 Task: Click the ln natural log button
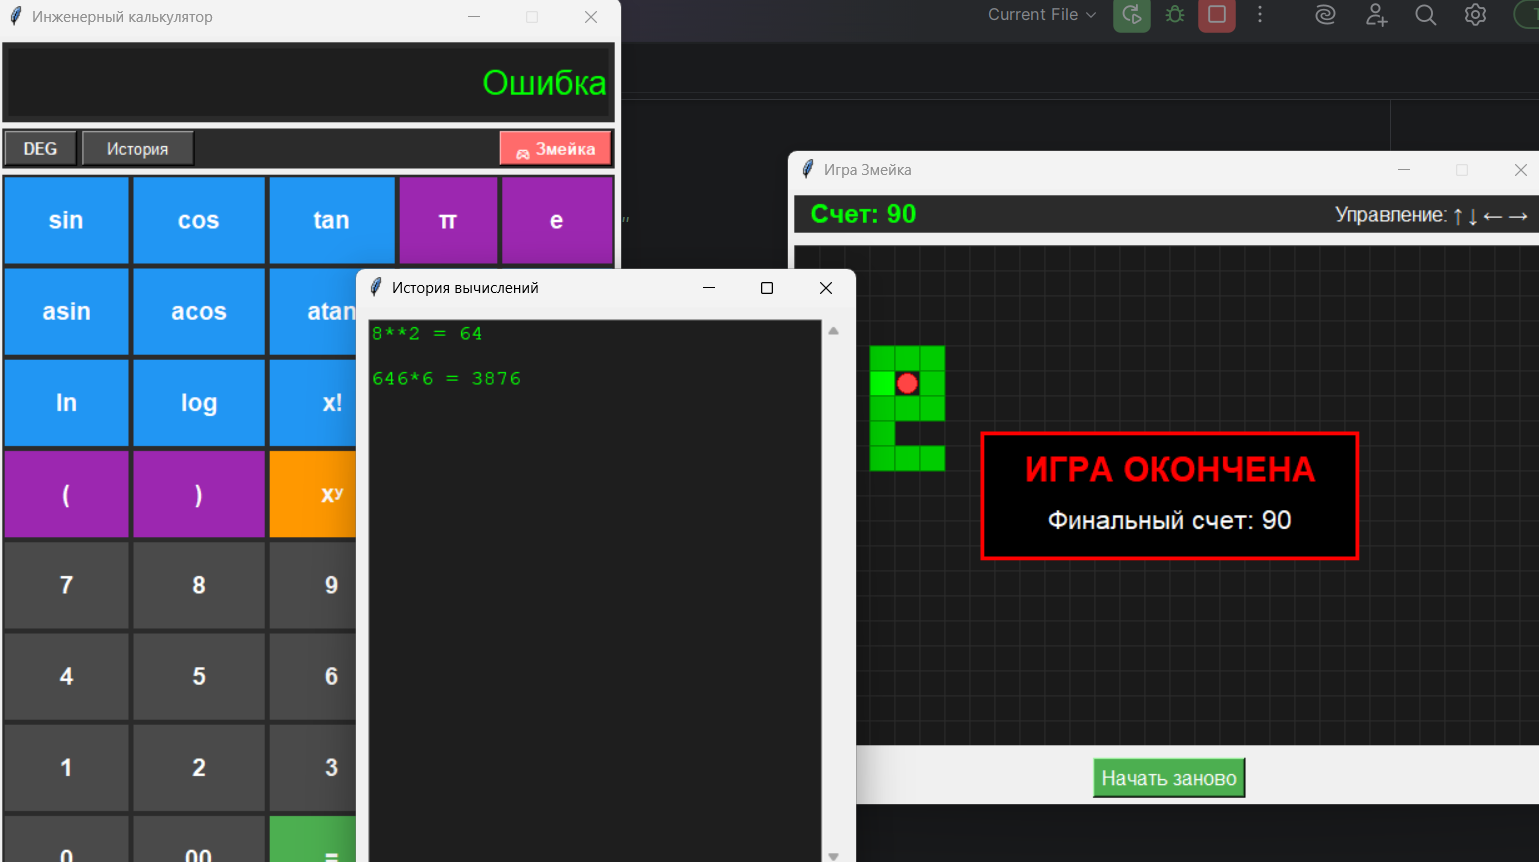tap(66, 402)
